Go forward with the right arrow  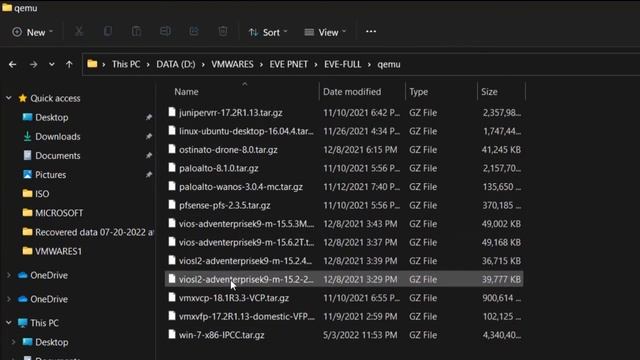tap(33, 64)
